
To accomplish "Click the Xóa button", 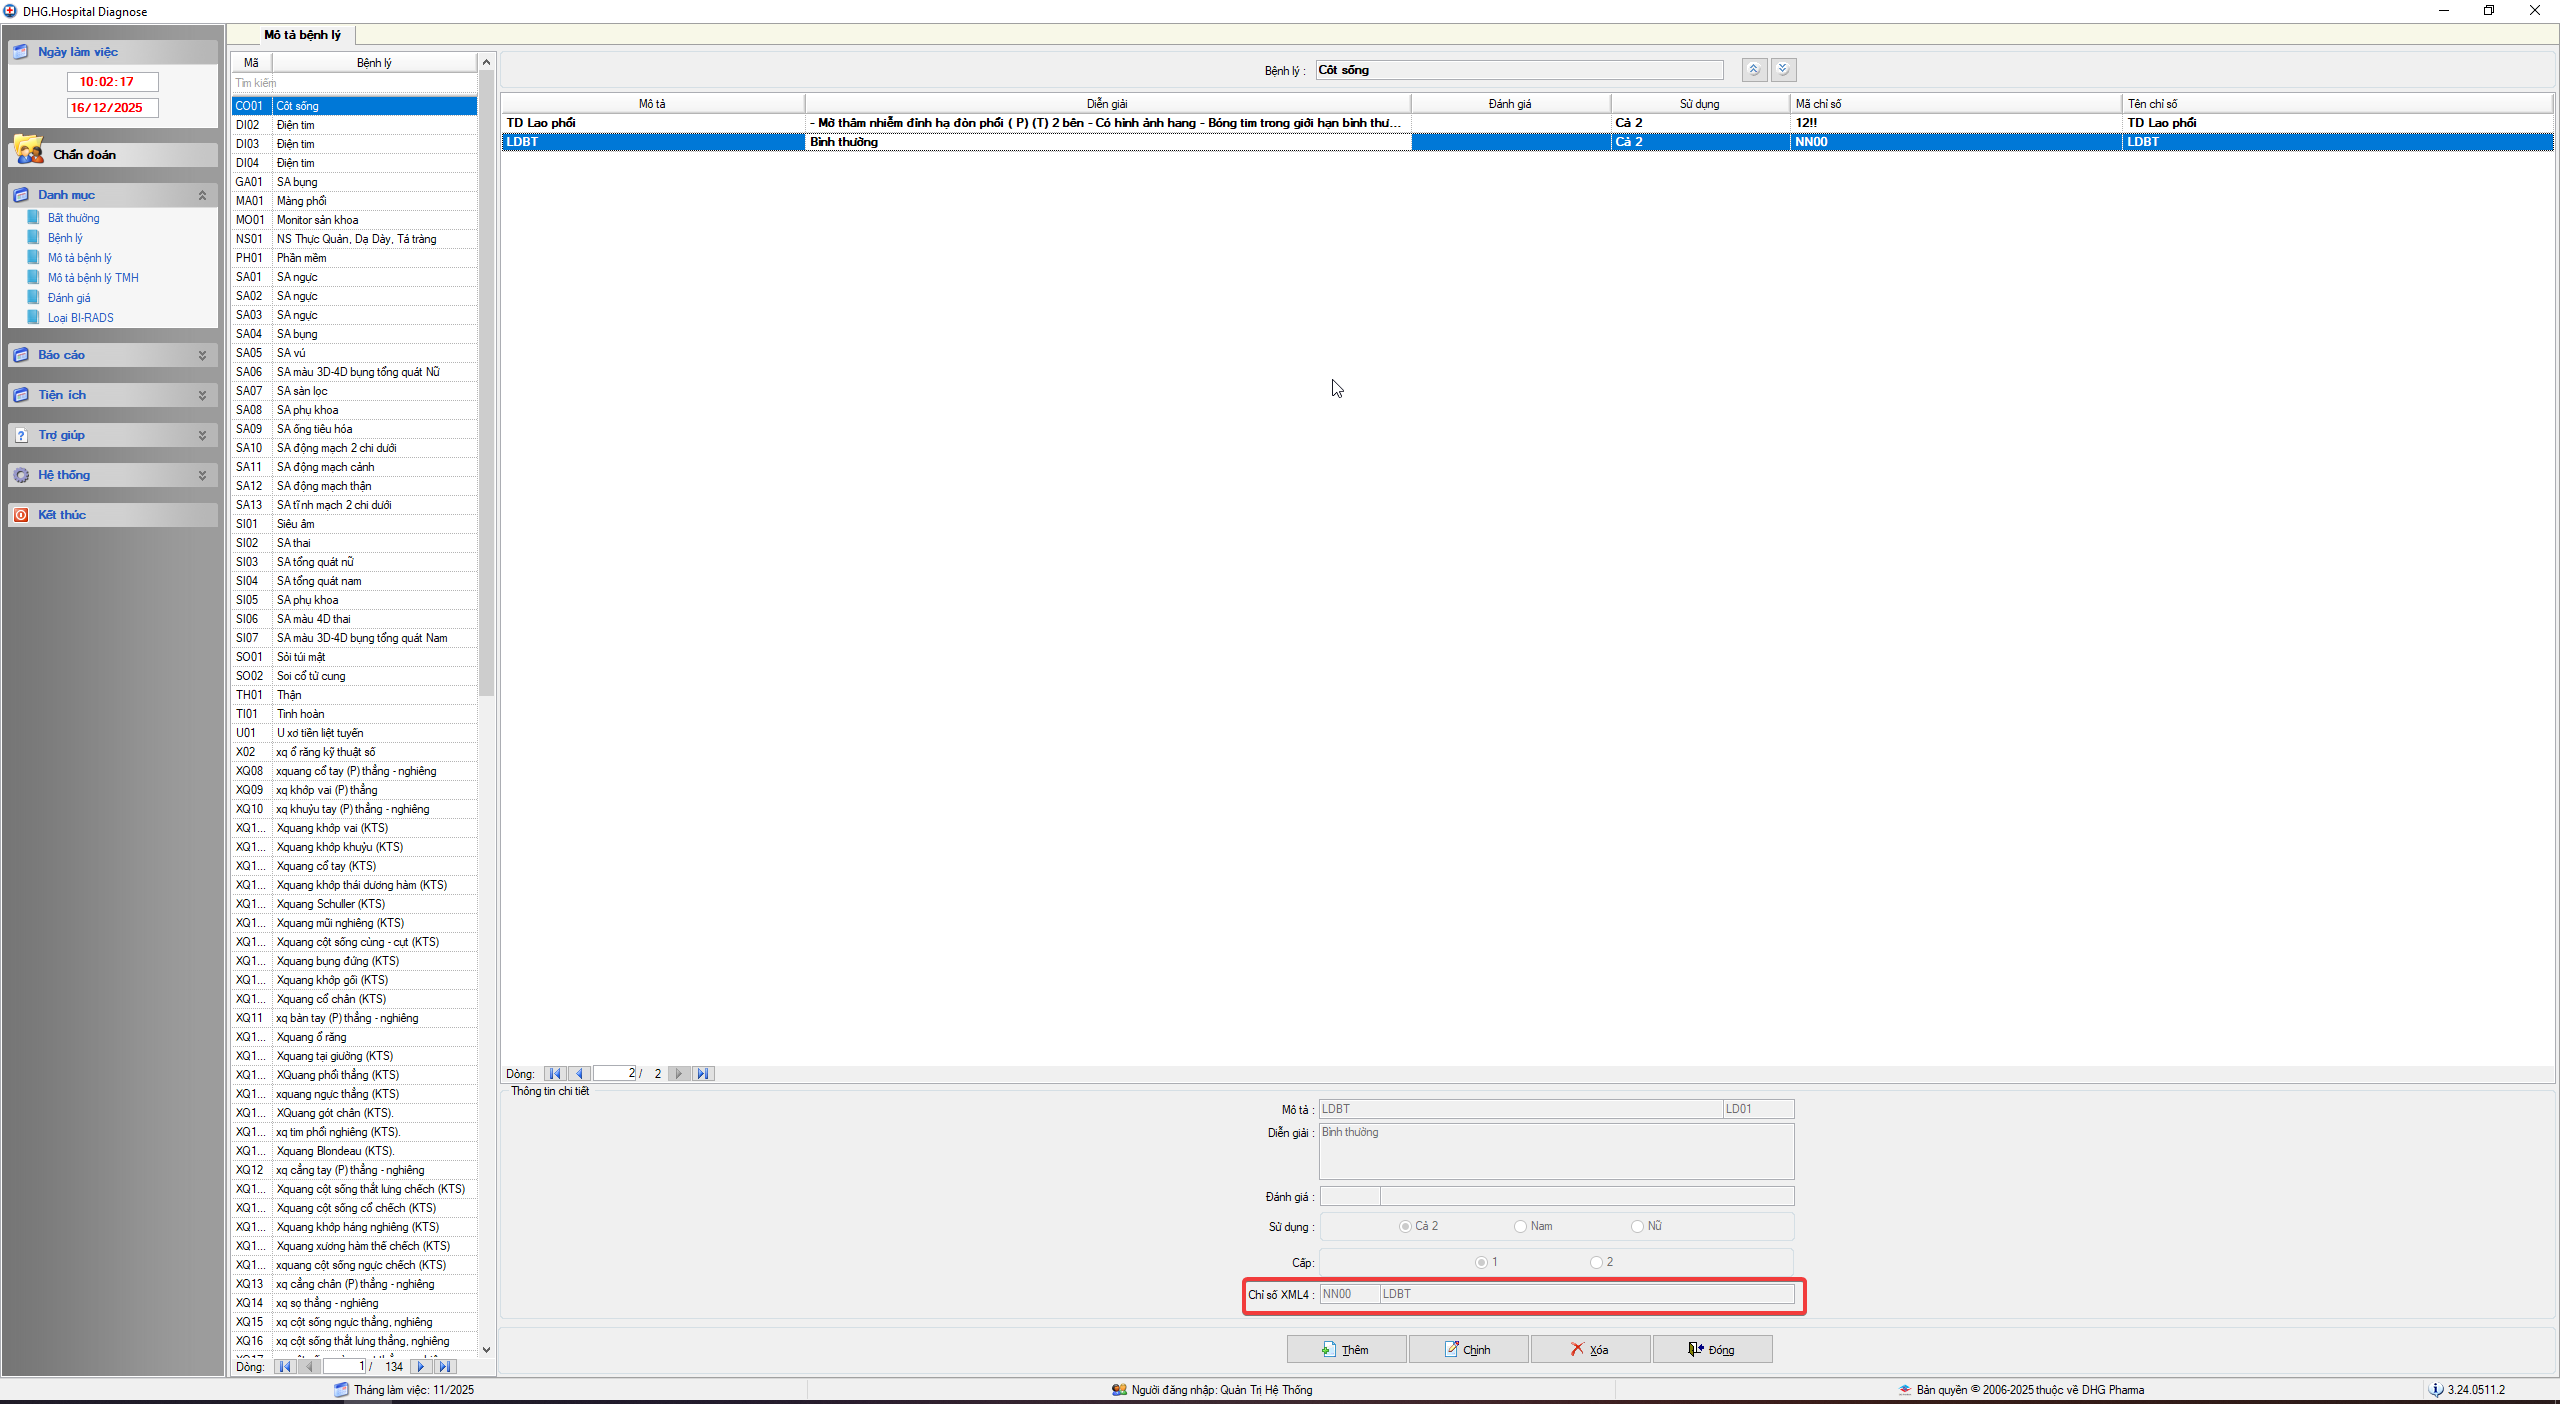I will 1590,1349.
